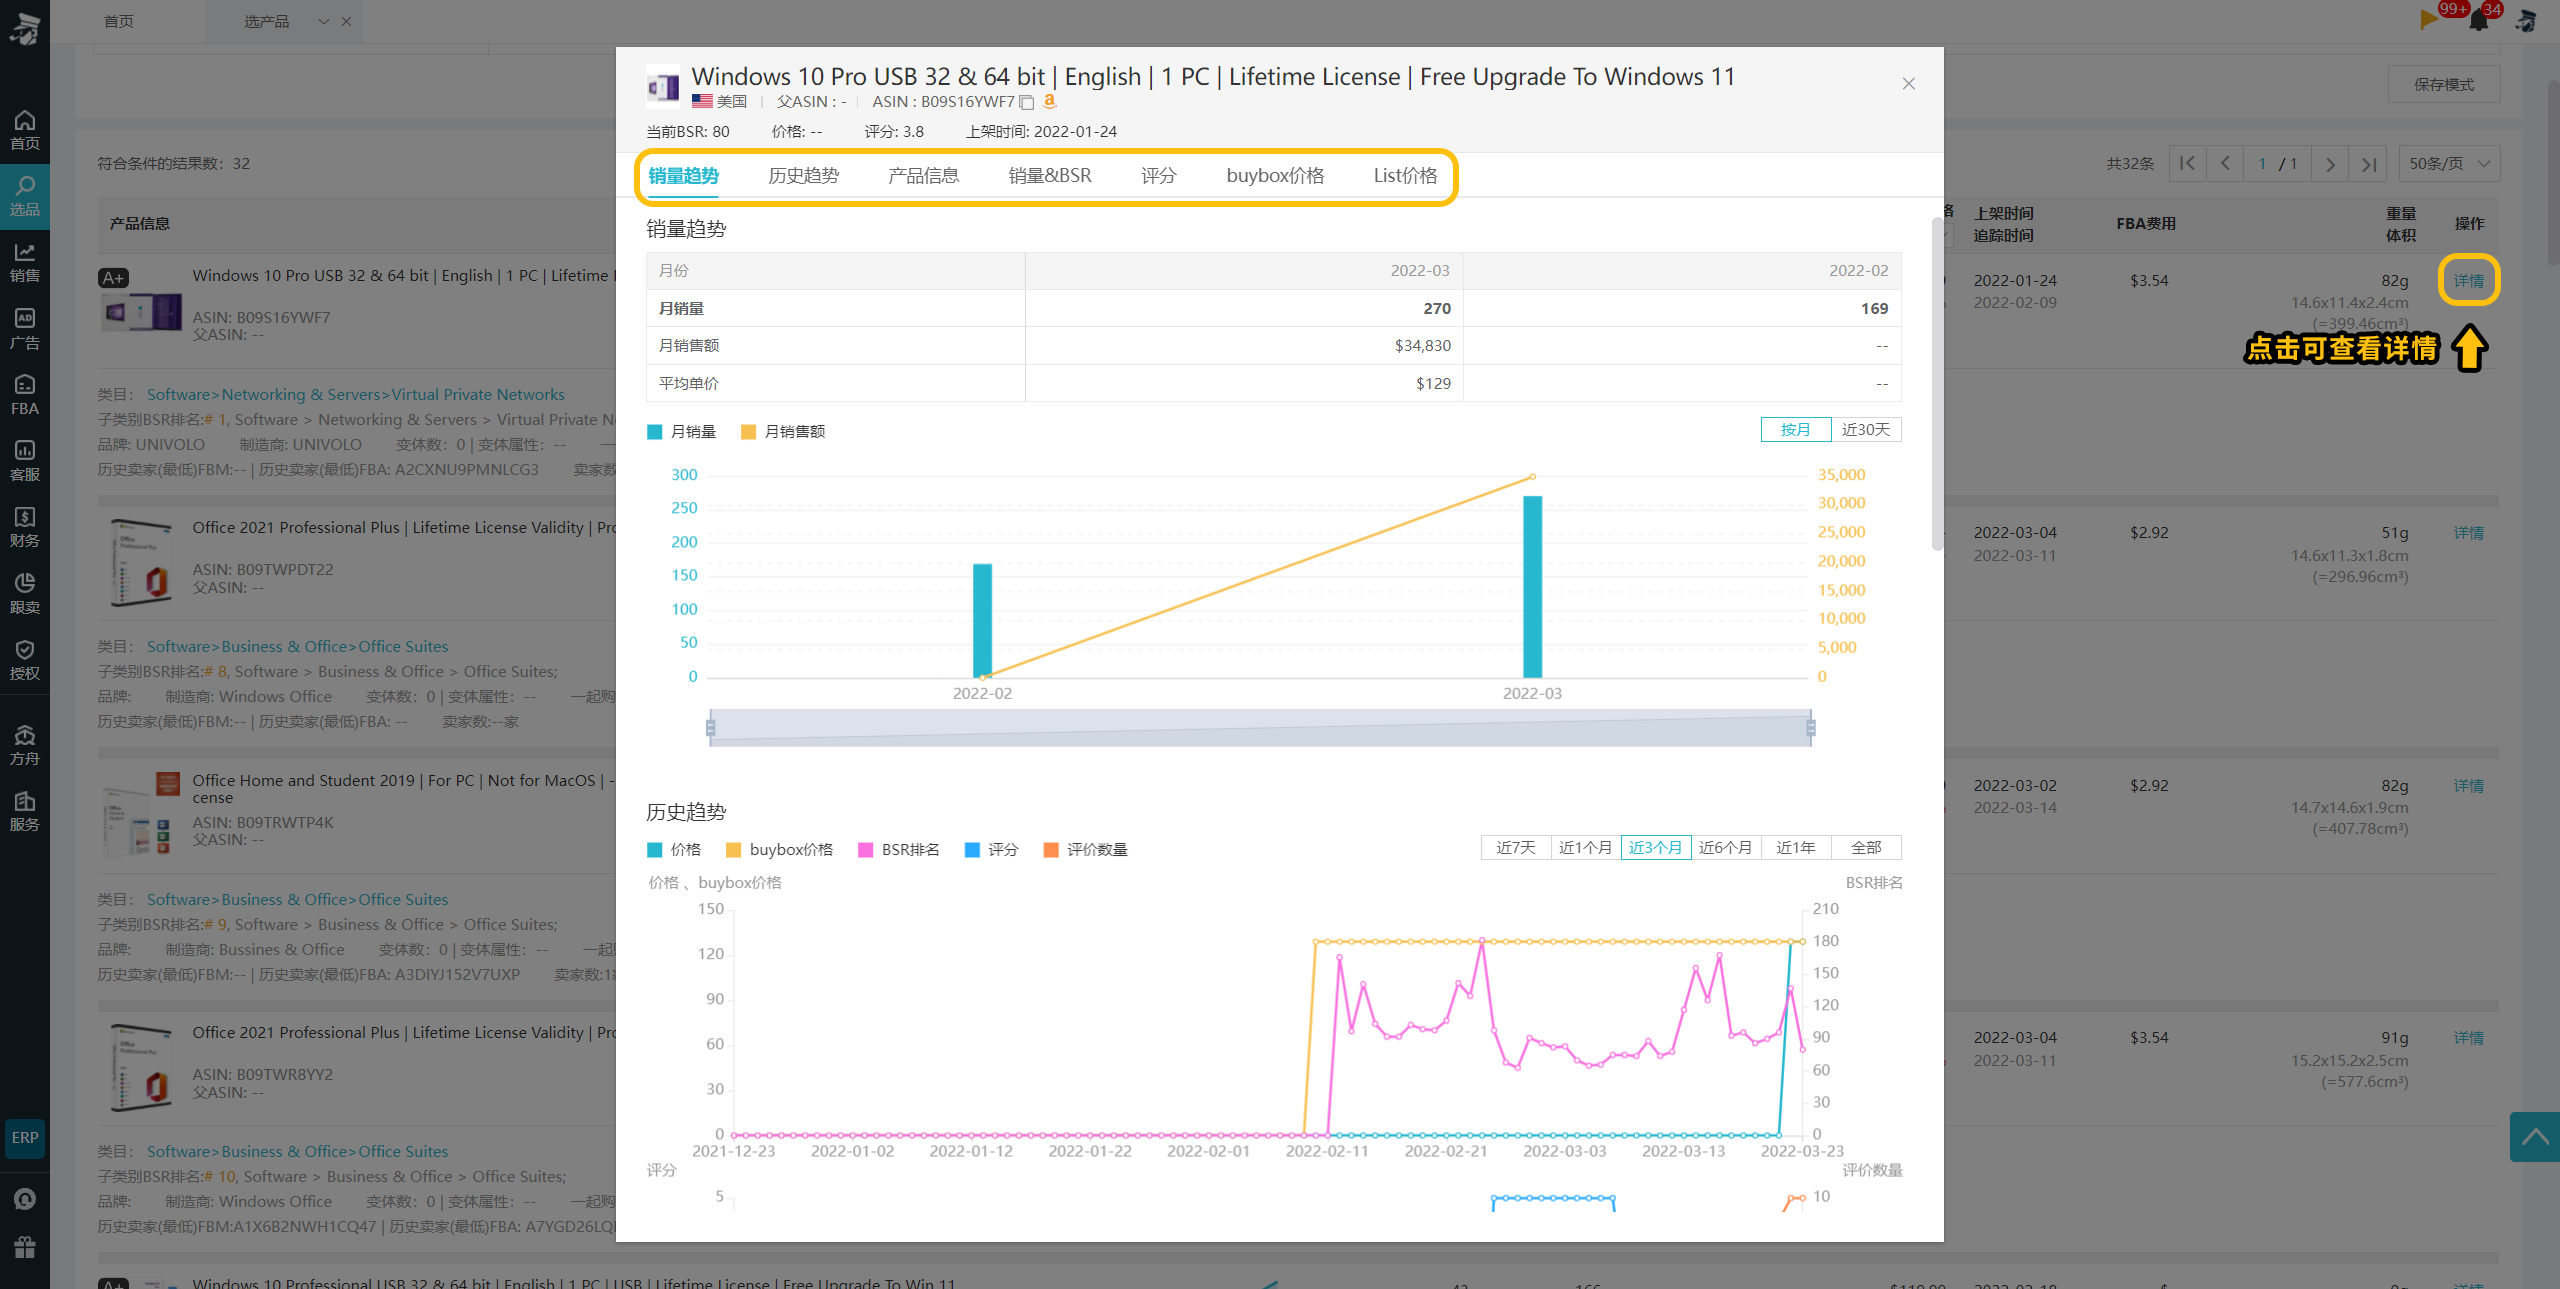Viewport: 2560px width, 1289px height.
Task: Open the 选品 product selection sidebar icon
Action: click(25, 196)
